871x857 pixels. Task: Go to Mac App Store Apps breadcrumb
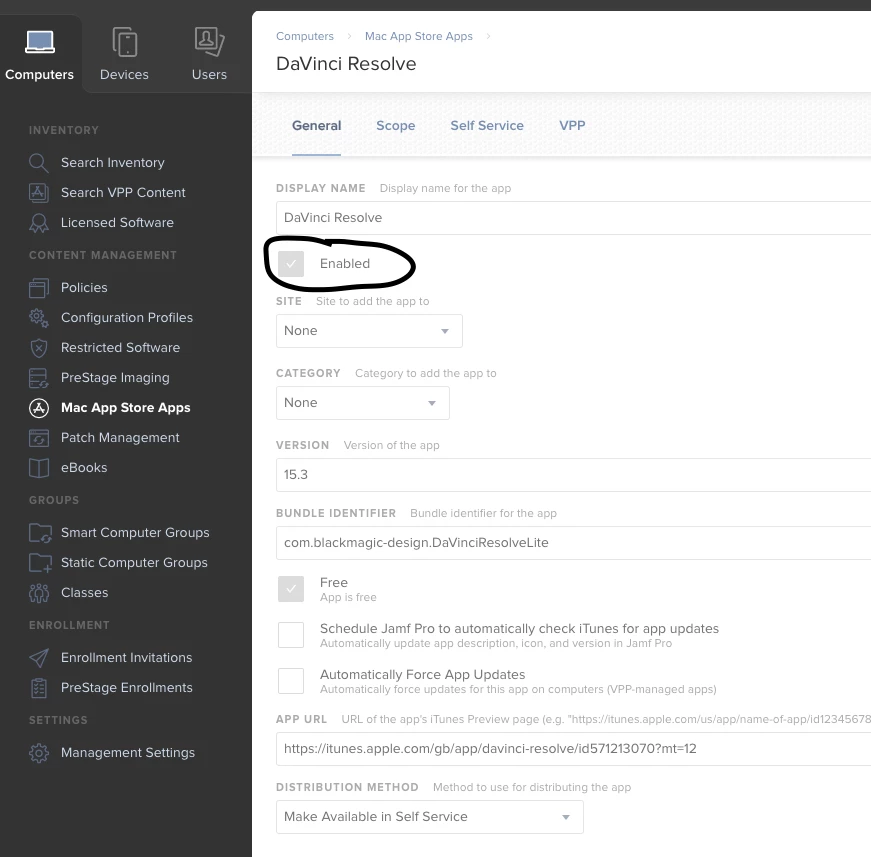pos(418,36)
